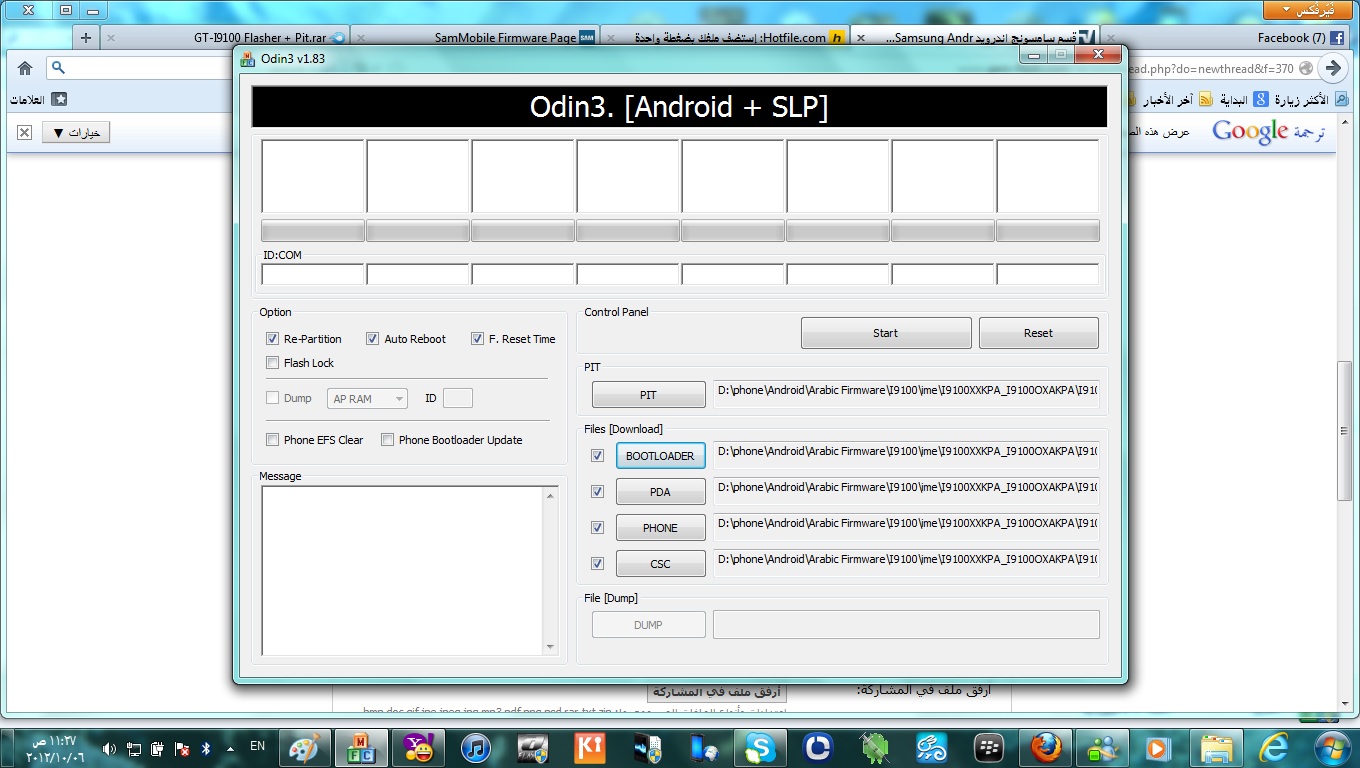Click the PIT file button
The width and height of the screenshot is (1360, 768).
point(648,395)
